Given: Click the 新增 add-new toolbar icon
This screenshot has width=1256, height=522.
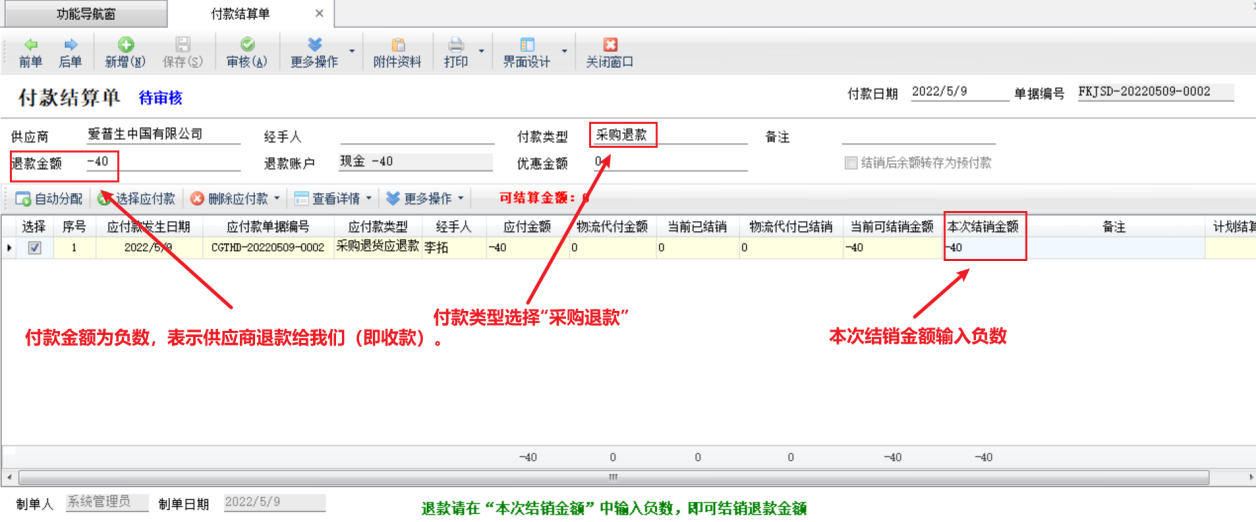Looking at the screenshot, I should 125,52.
